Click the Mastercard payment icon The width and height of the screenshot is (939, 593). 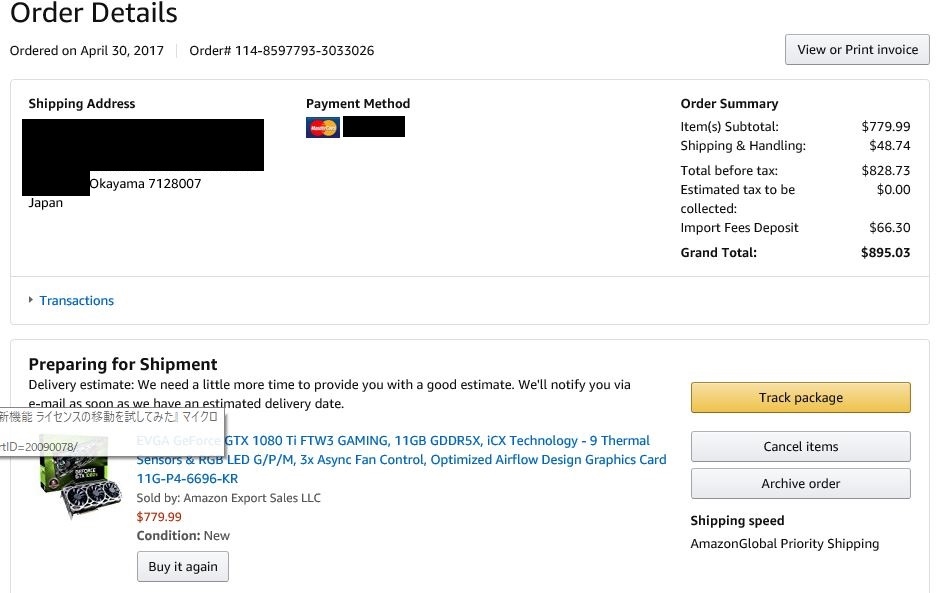tap(323, 127)
